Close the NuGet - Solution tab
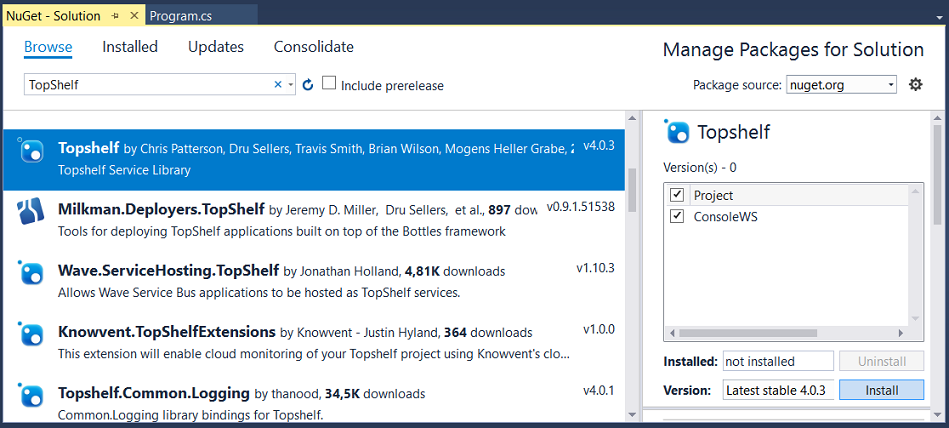Screen dimensions: 949x428 click(x=134, y=16)
